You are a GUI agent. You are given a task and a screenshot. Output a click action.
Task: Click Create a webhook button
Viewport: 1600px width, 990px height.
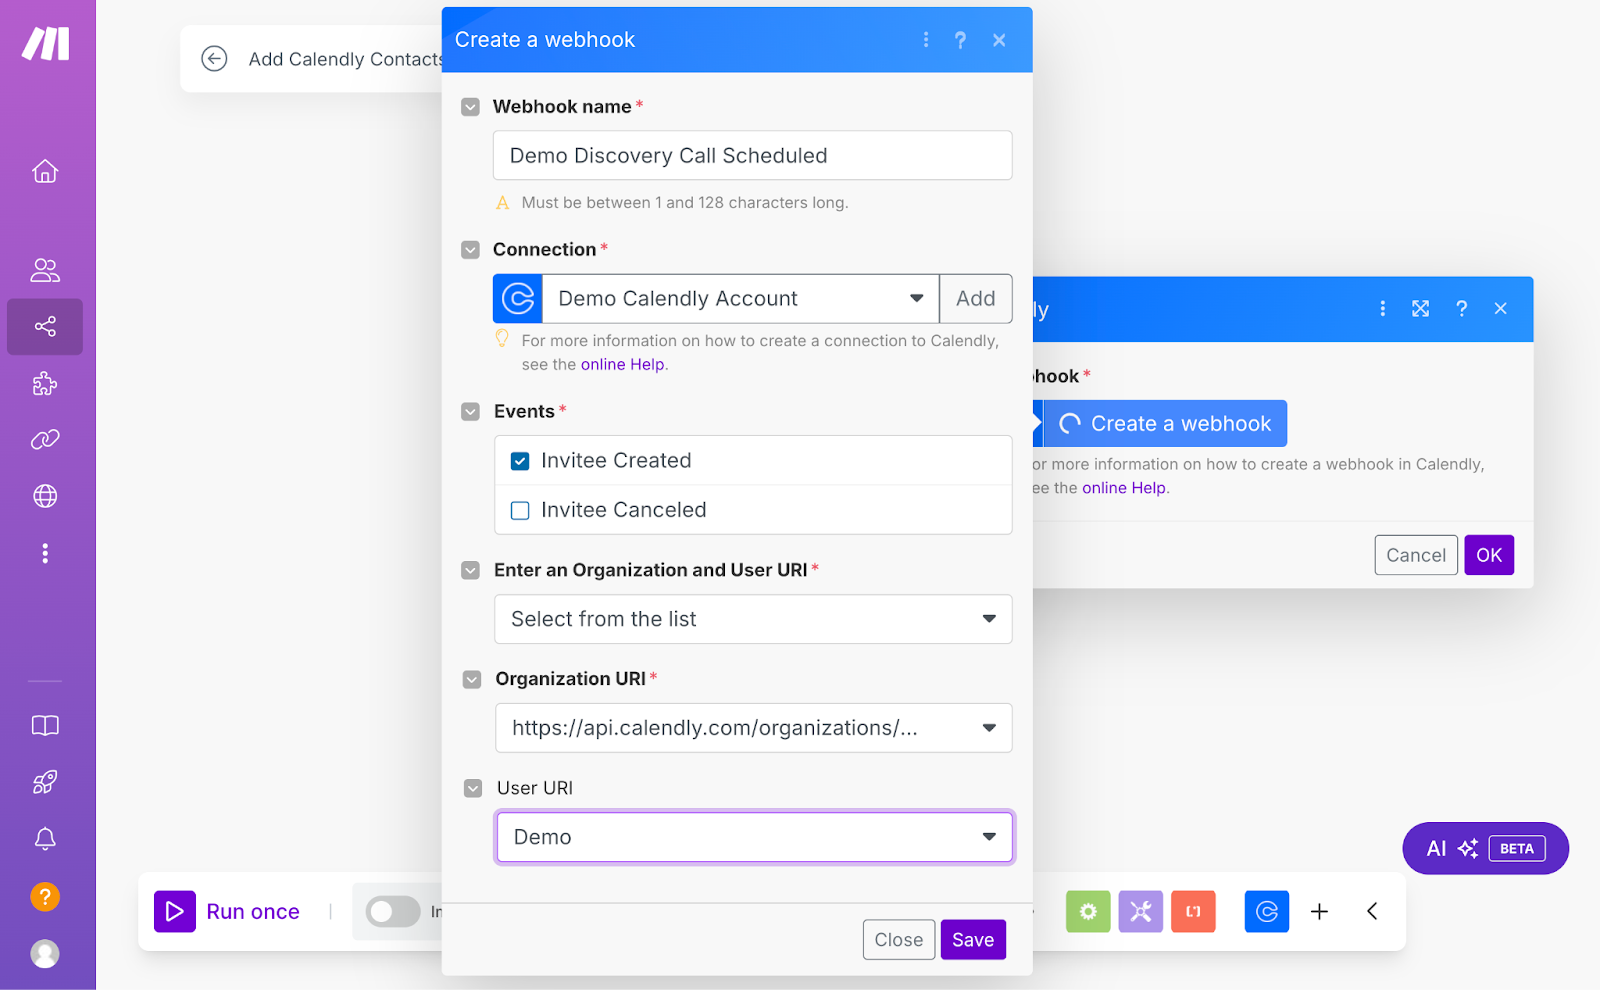tap(1165, 424)
